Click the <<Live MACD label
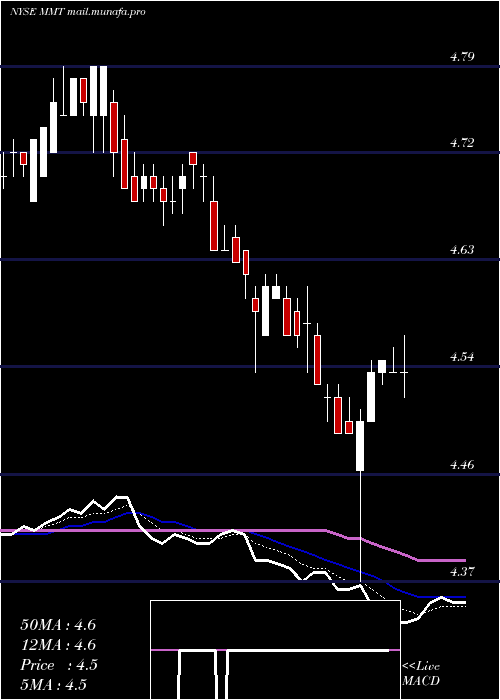Image resolution: width=500 pixels, height=700 pixels. tap(421, 674)
